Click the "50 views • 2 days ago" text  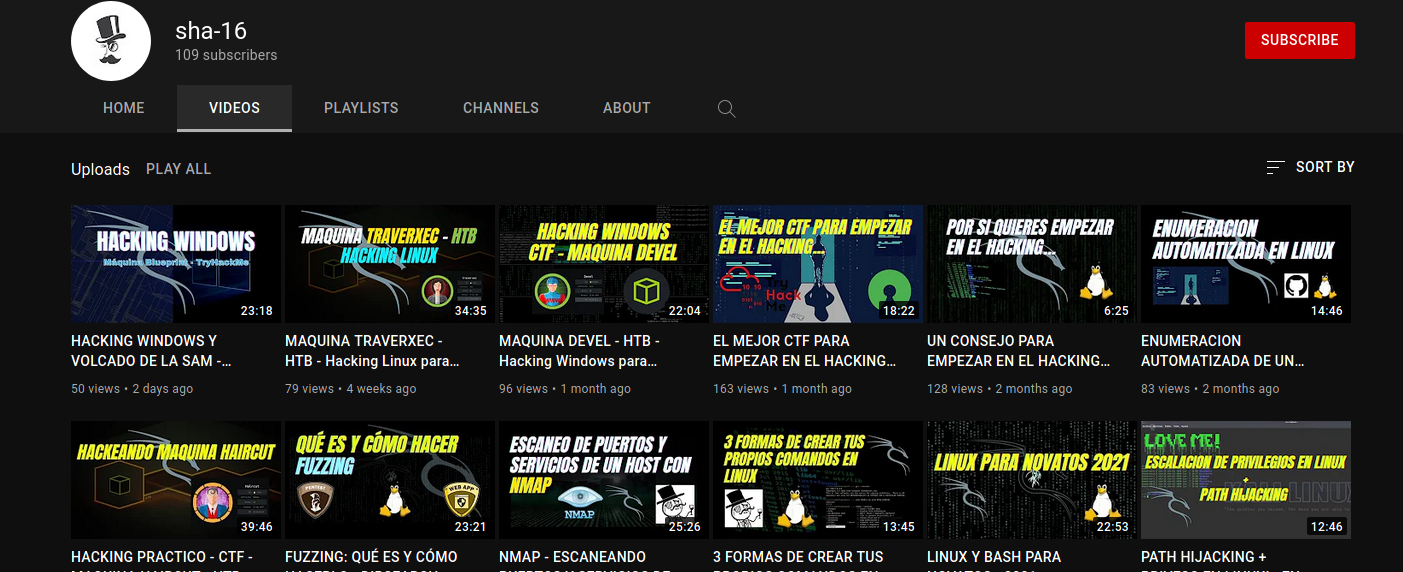(x=132, y=389)
